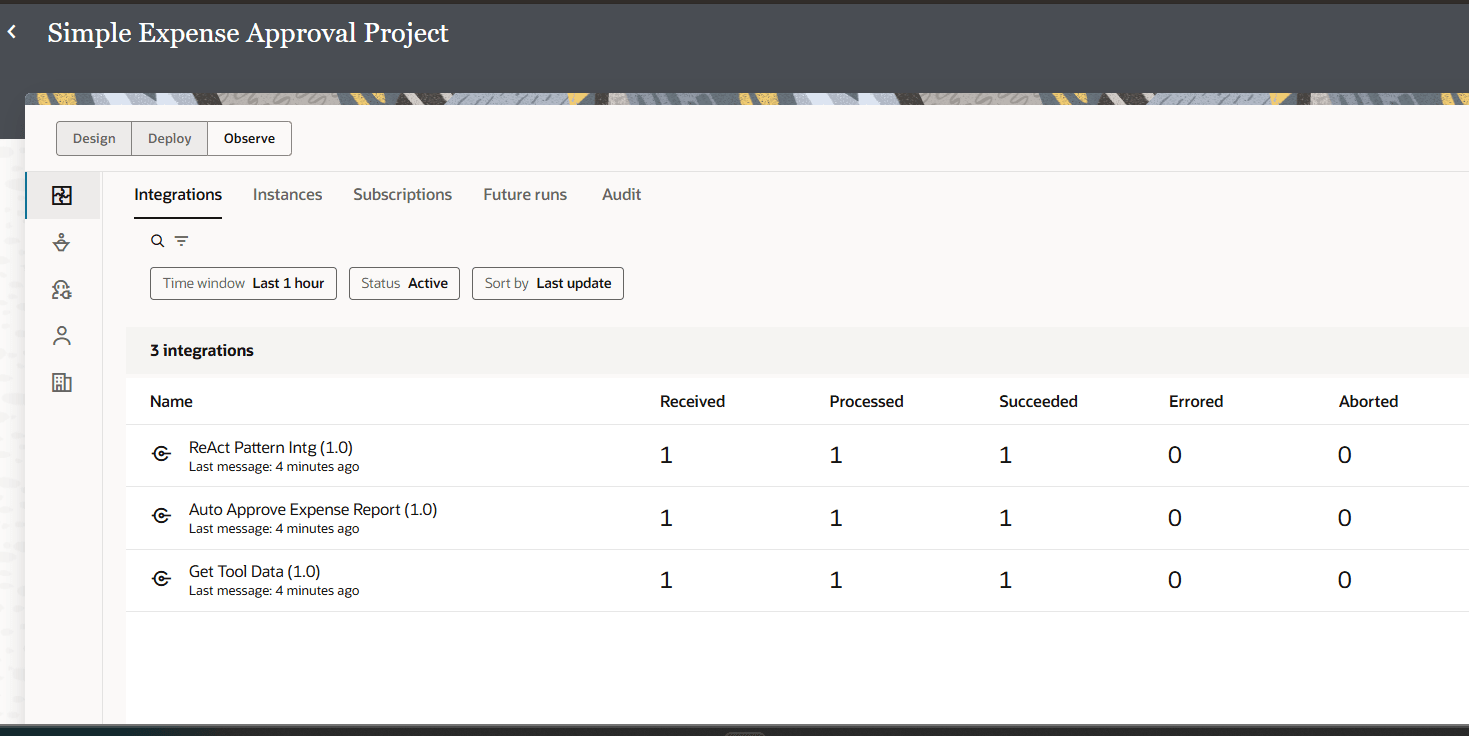Click the Succeeded count for Get Tool Data
Screen dimensions: 1469x736
click(1005, 579)
